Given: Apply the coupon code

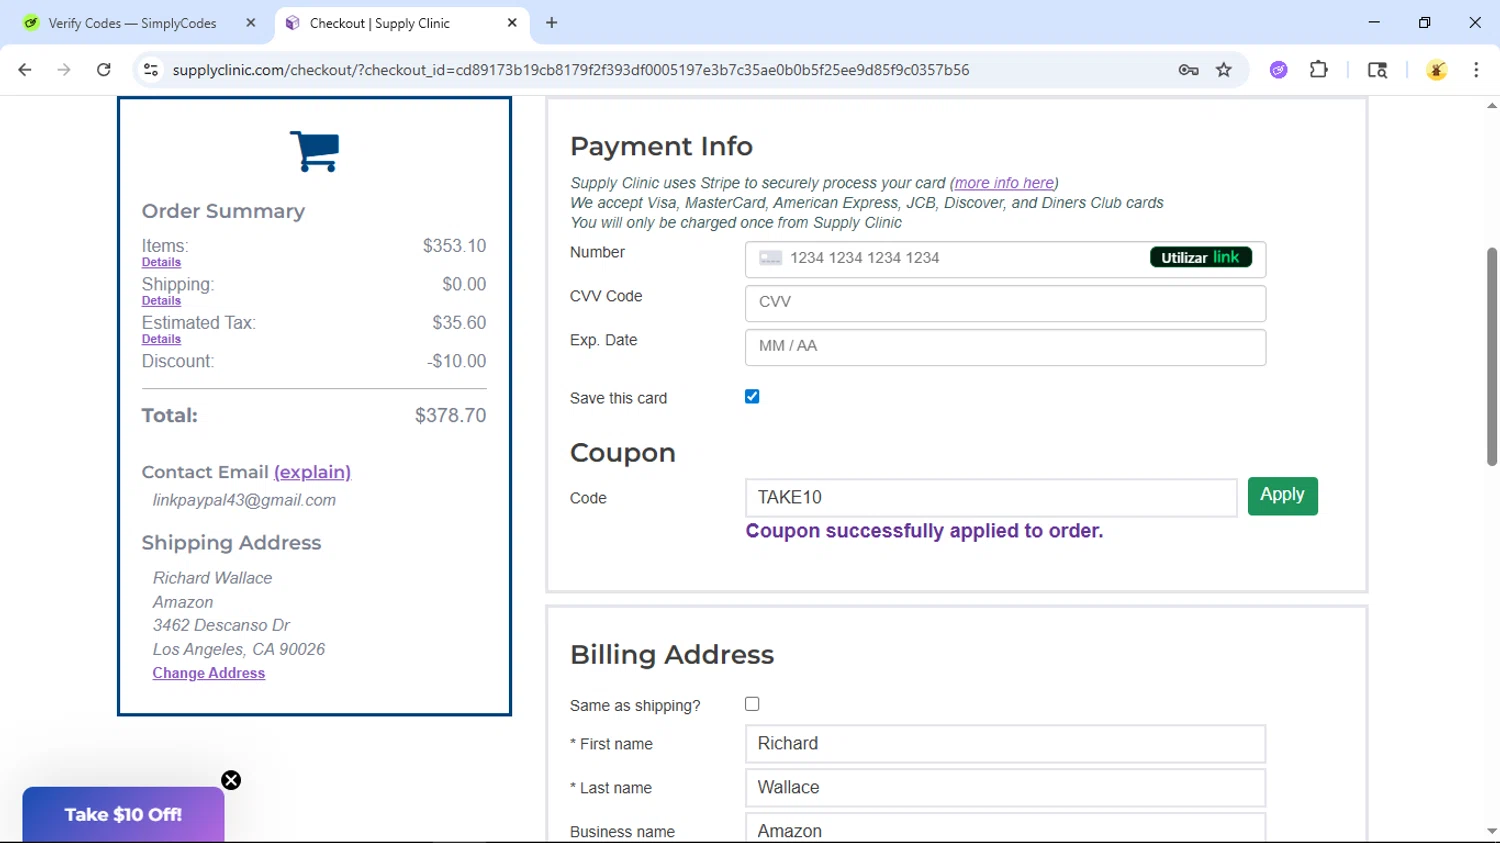Looking at the screenshot, I should coord(1282,496).
